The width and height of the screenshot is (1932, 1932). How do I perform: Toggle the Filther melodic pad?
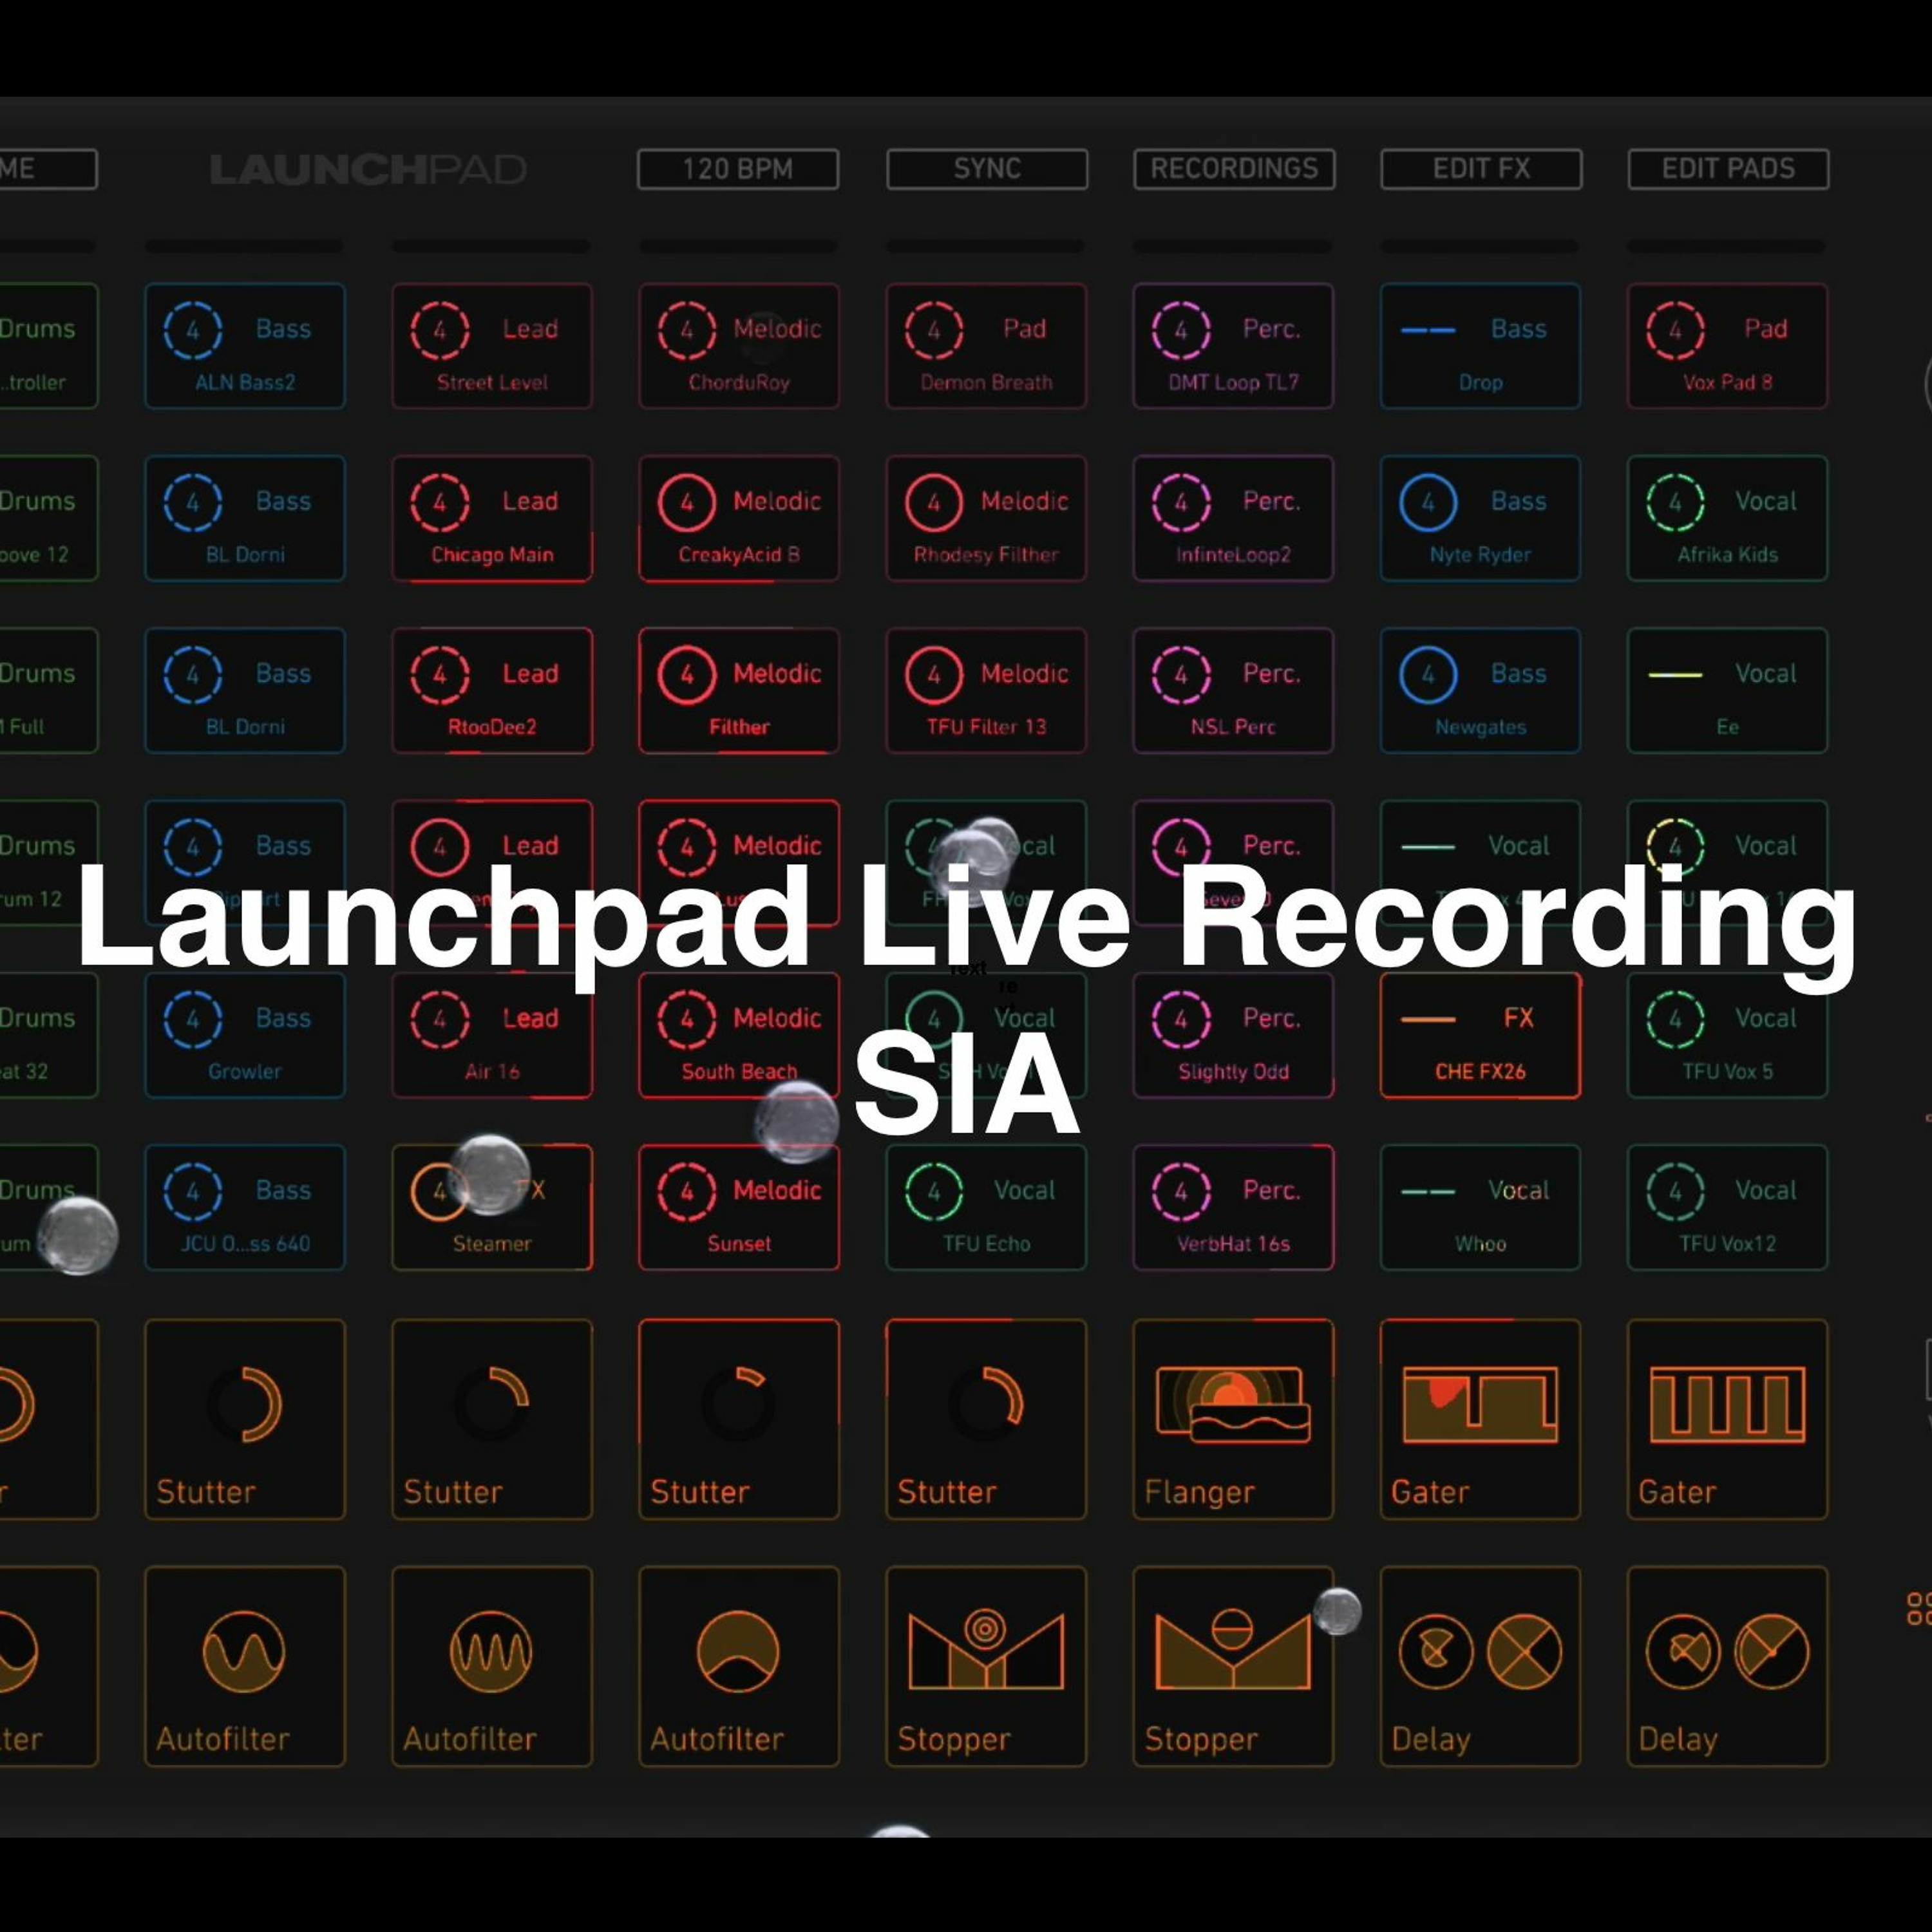click(x=739, y=690)
